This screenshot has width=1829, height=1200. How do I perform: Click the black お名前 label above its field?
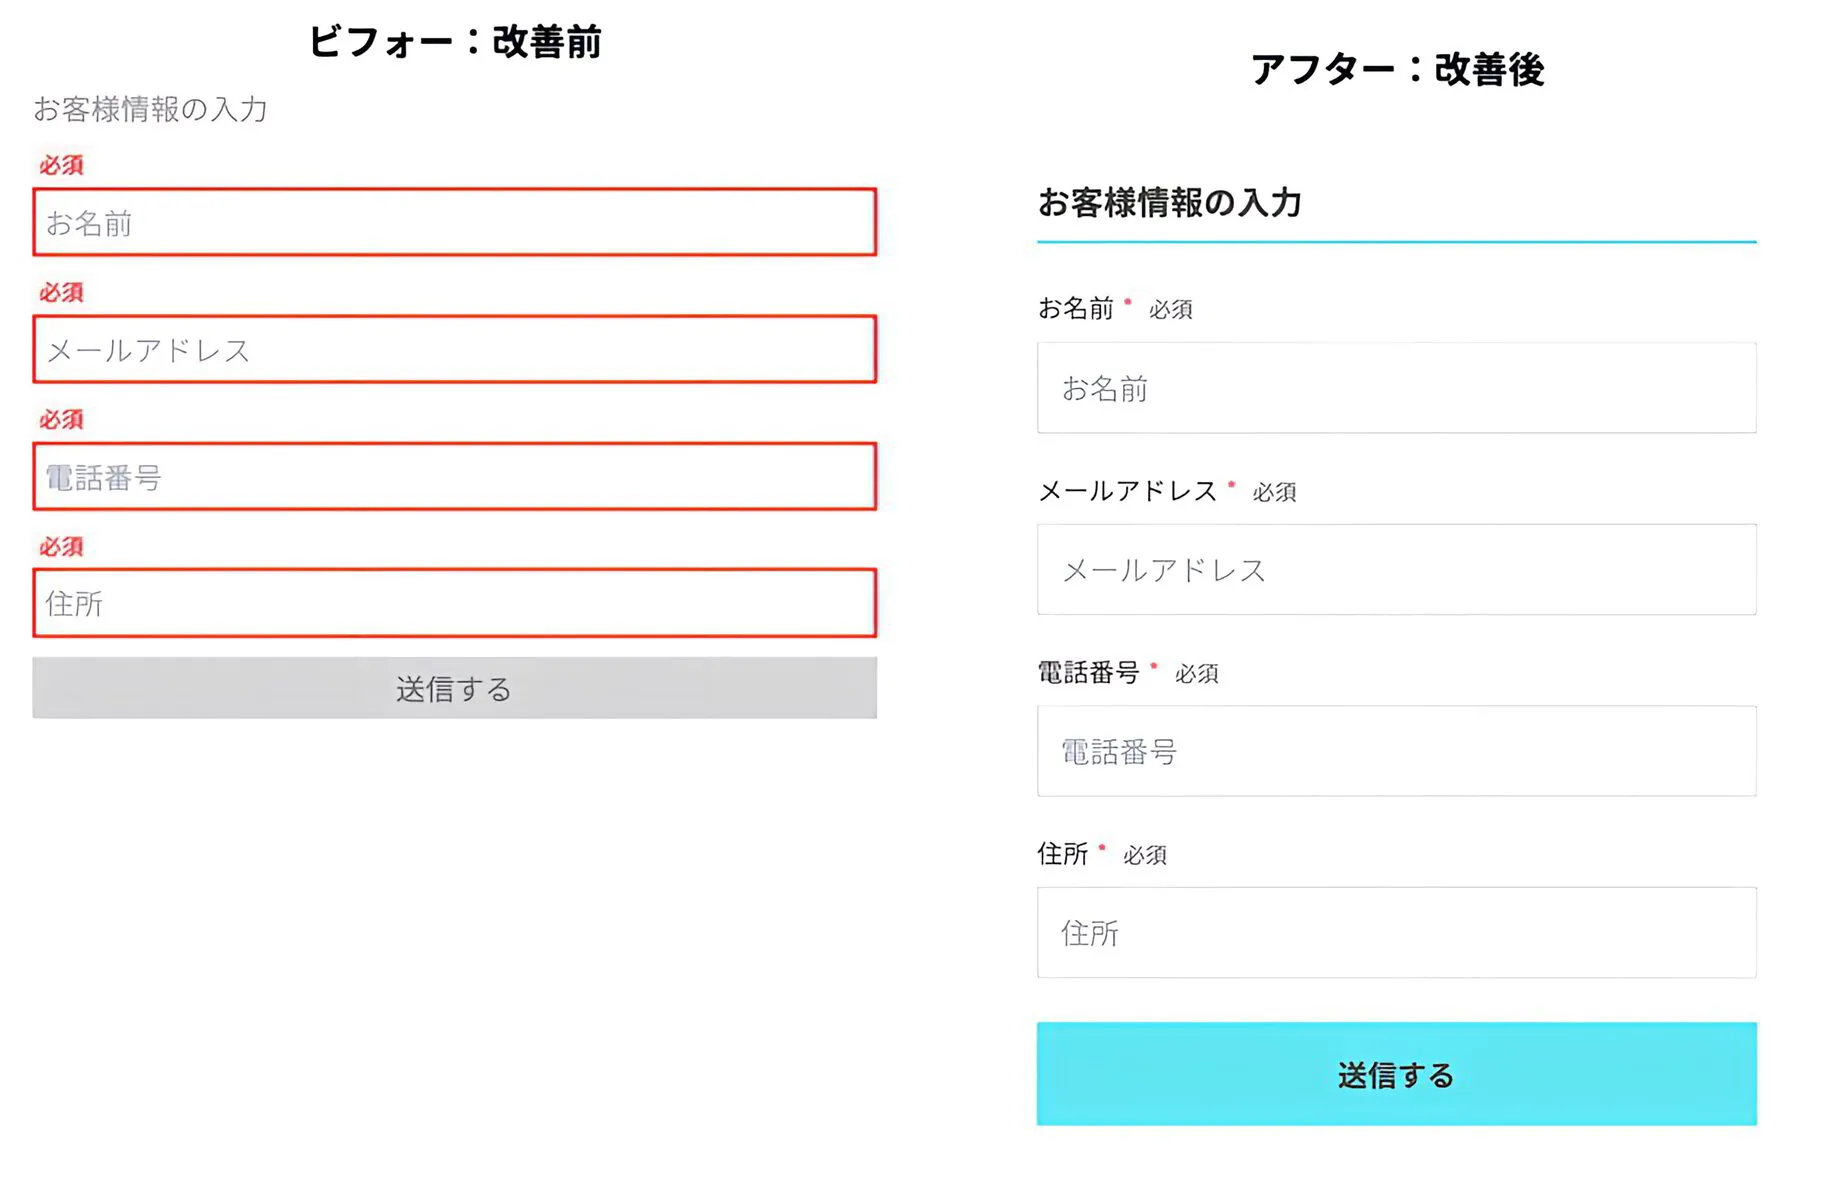pos(1075,308)
